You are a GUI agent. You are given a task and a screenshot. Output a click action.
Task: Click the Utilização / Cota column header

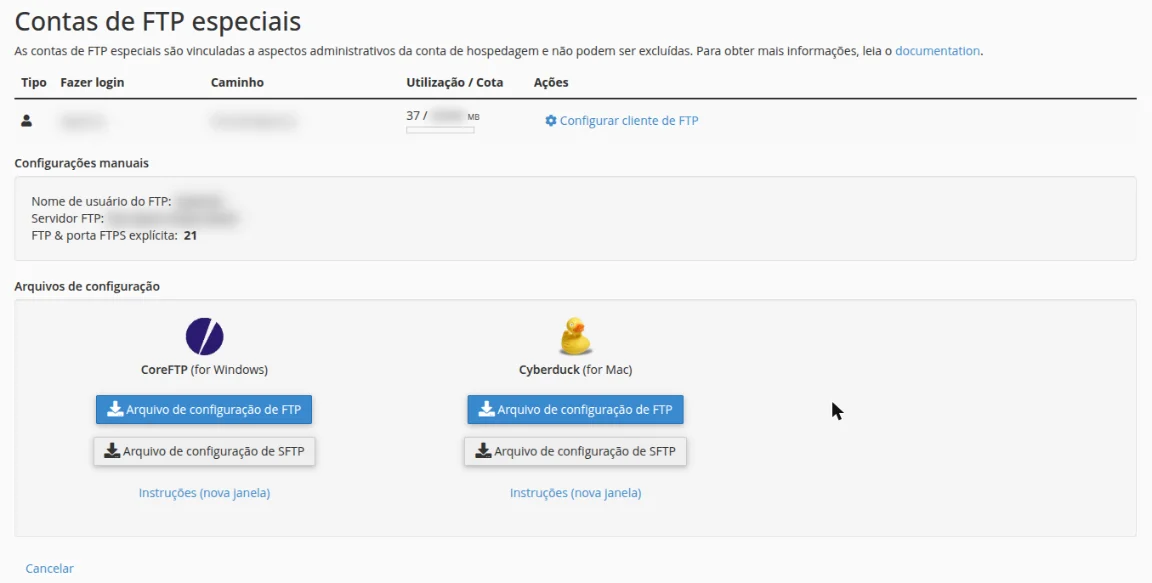click(x=455, y=82)
